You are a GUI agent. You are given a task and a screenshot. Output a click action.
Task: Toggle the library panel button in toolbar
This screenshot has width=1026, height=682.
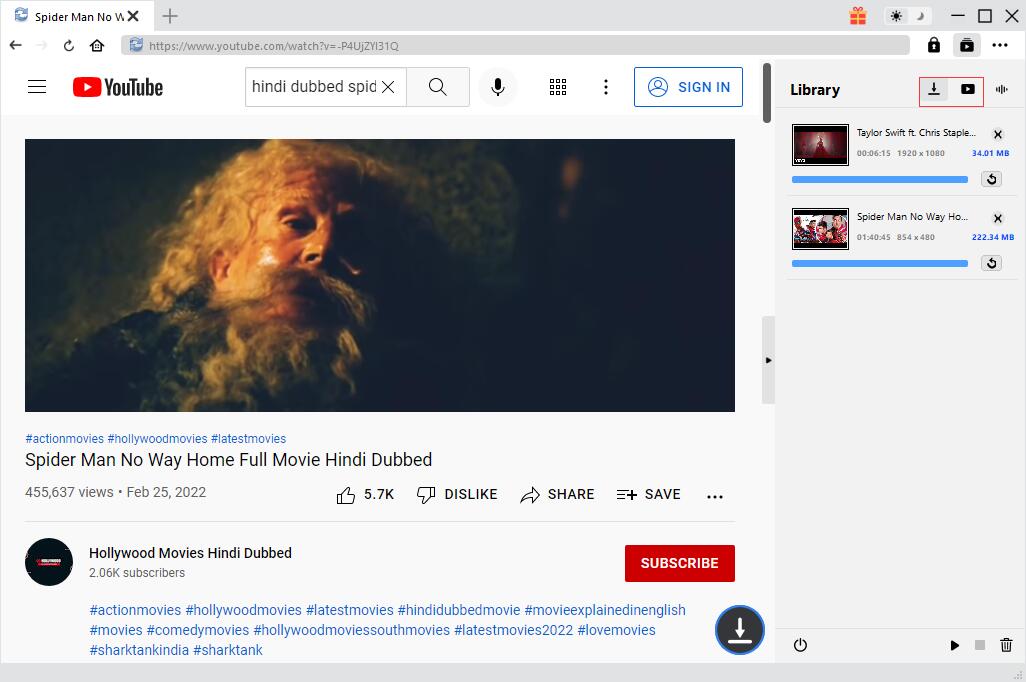pos(966,45)
